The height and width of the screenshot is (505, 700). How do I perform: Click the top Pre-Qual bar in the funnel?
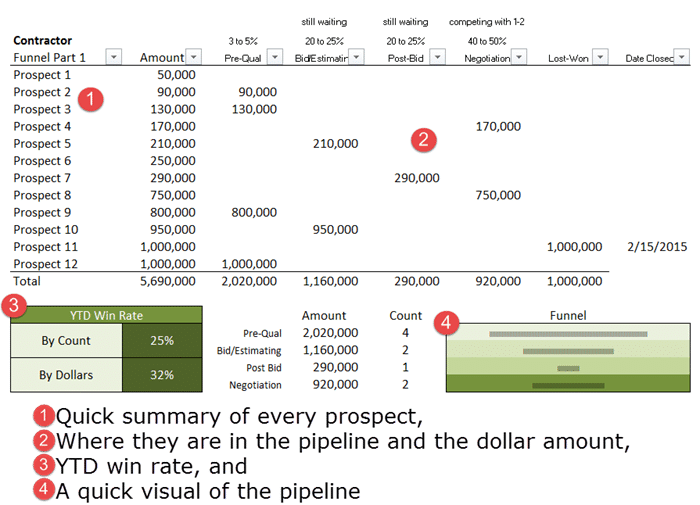click(x=568, y=334)
